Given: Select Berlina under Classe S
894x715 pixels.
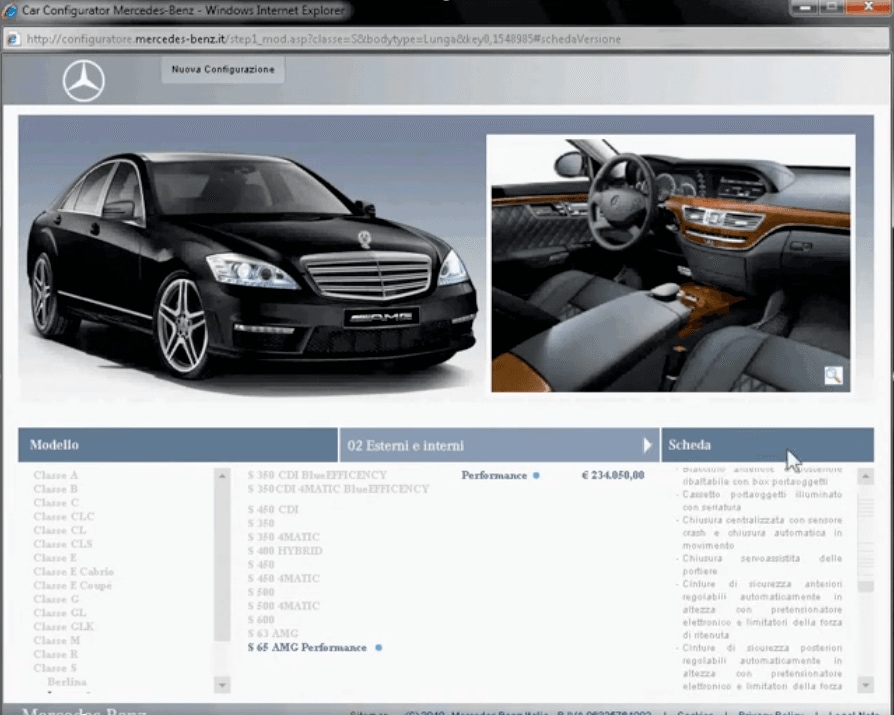Looking at the screenshot, I should coord(67,682).
